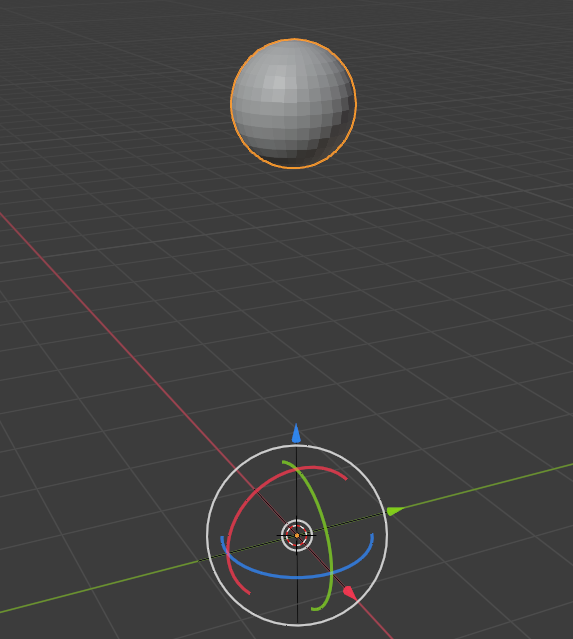Click the 3D cursor at the gizmo center
This screenshot has height=639, width=573.
[297, 535]
